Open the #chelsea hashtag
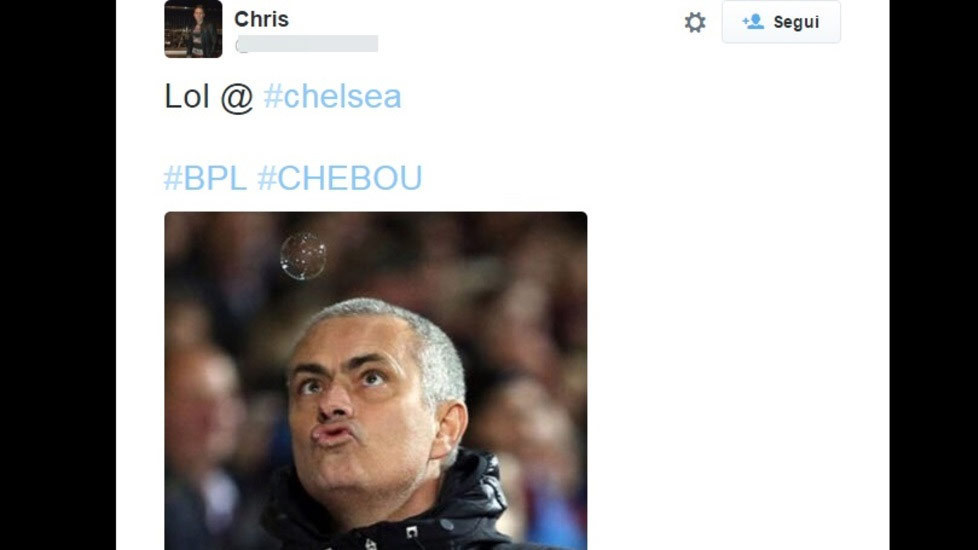 click(332, 97)
